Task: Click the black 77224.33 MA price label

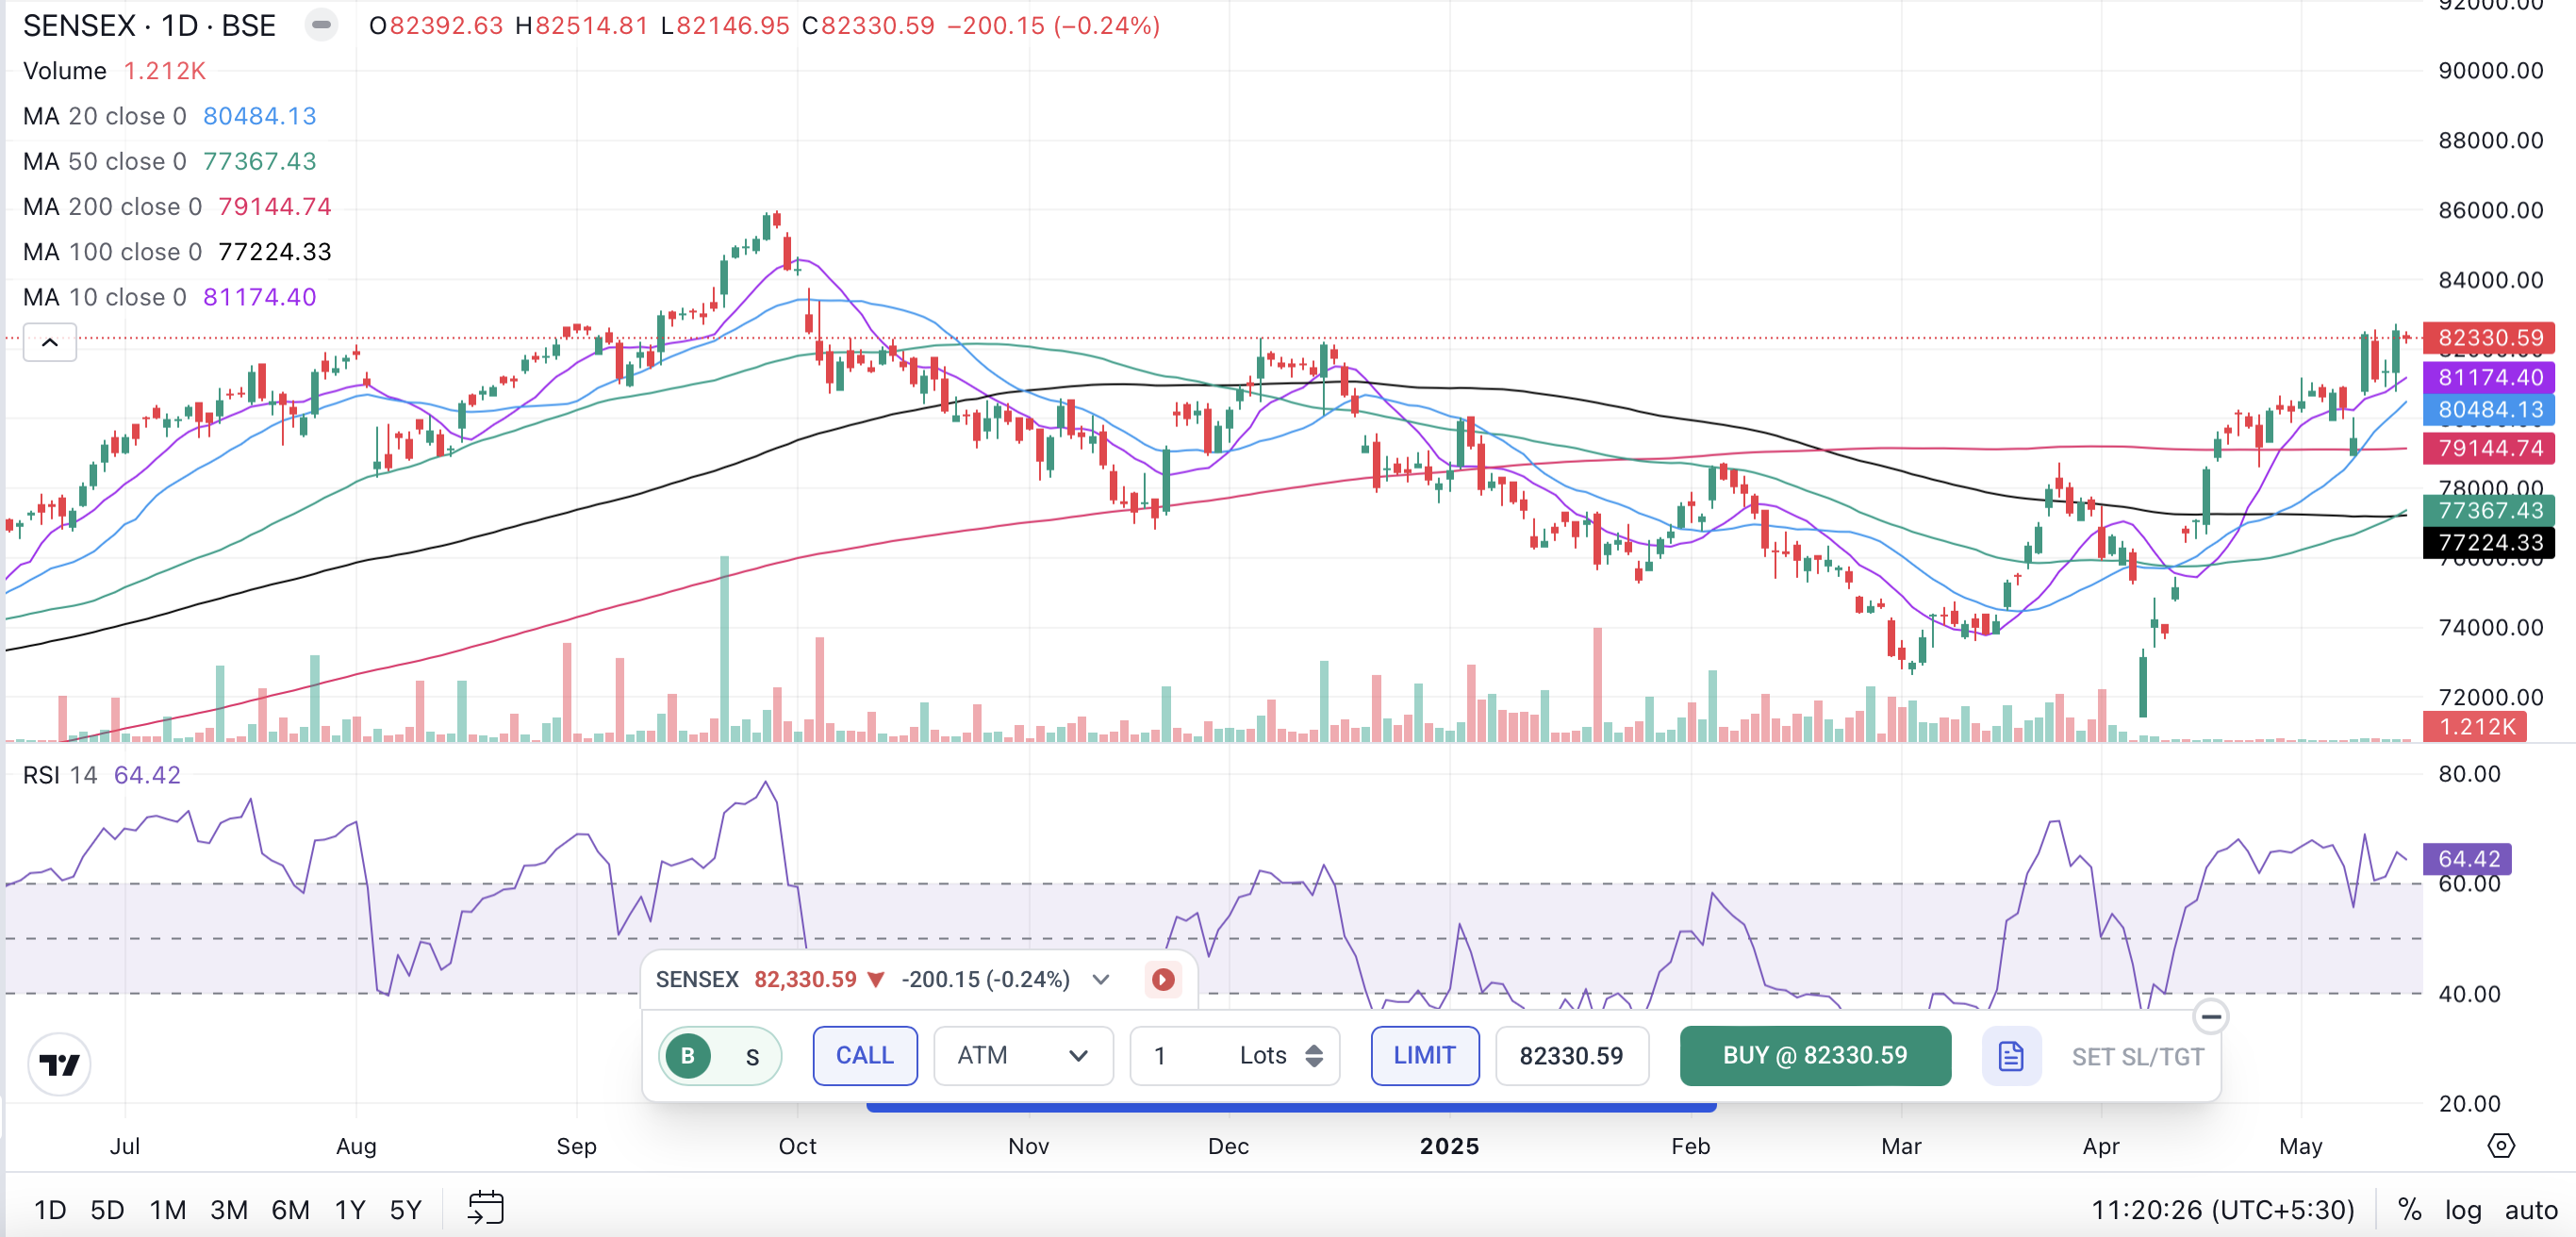Action: [2489, 542]
